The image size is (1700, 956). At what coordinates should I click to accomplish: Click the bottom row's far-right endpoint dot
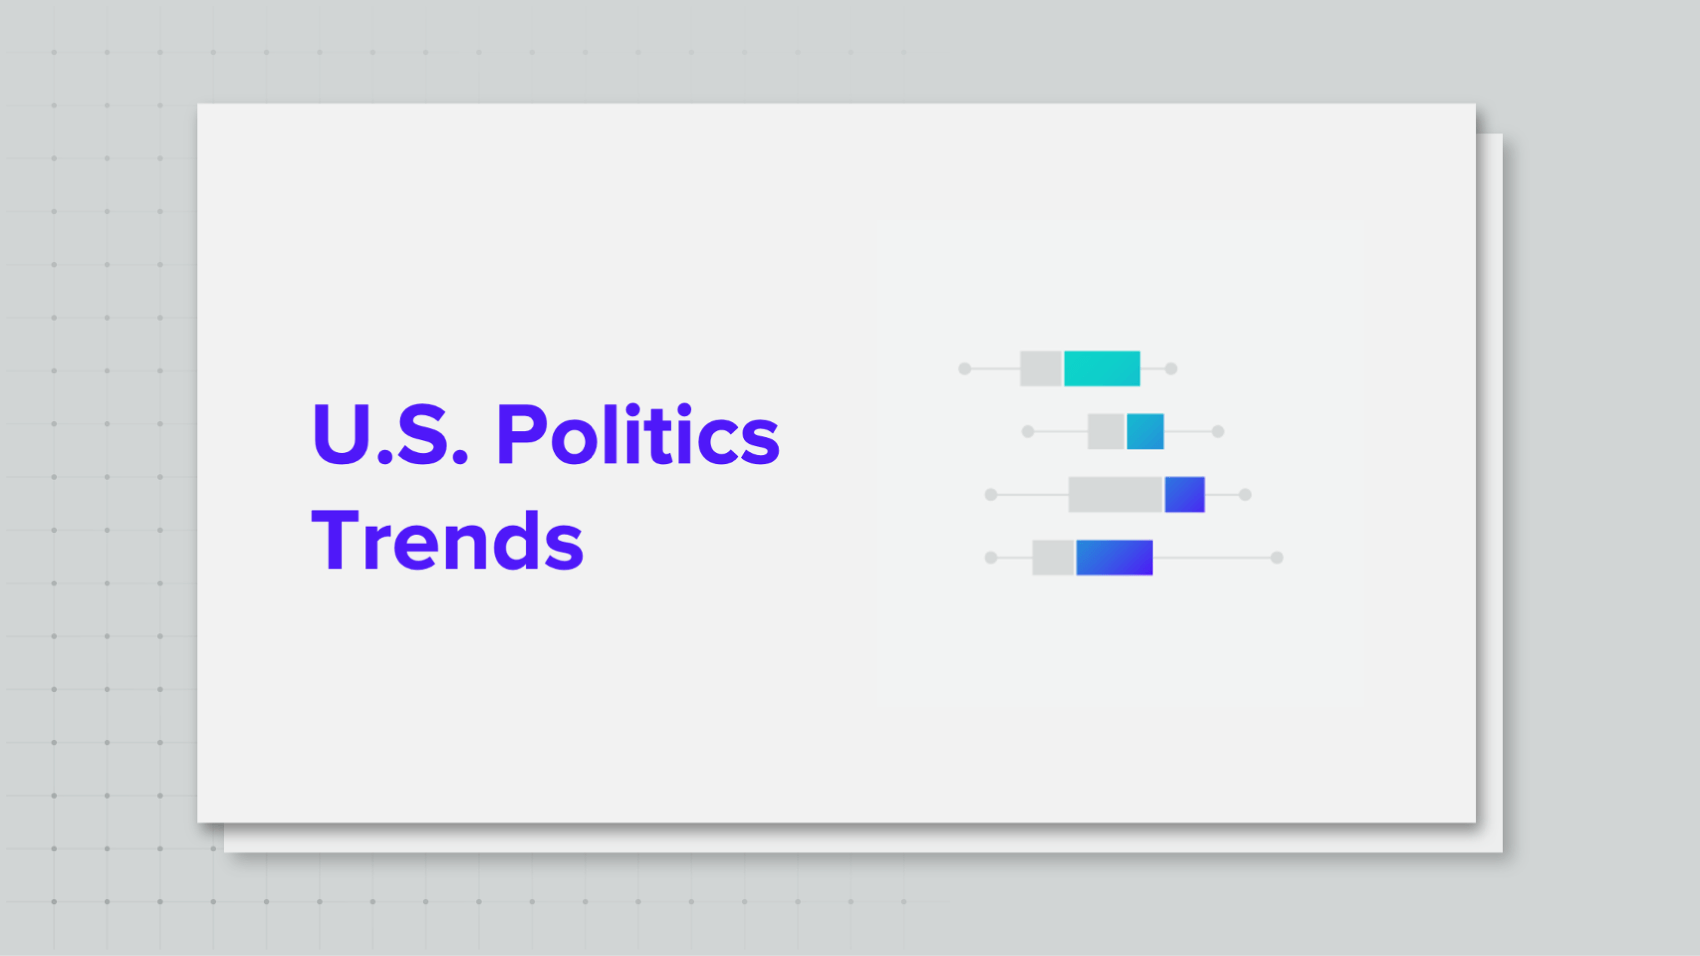(1277, 558)
